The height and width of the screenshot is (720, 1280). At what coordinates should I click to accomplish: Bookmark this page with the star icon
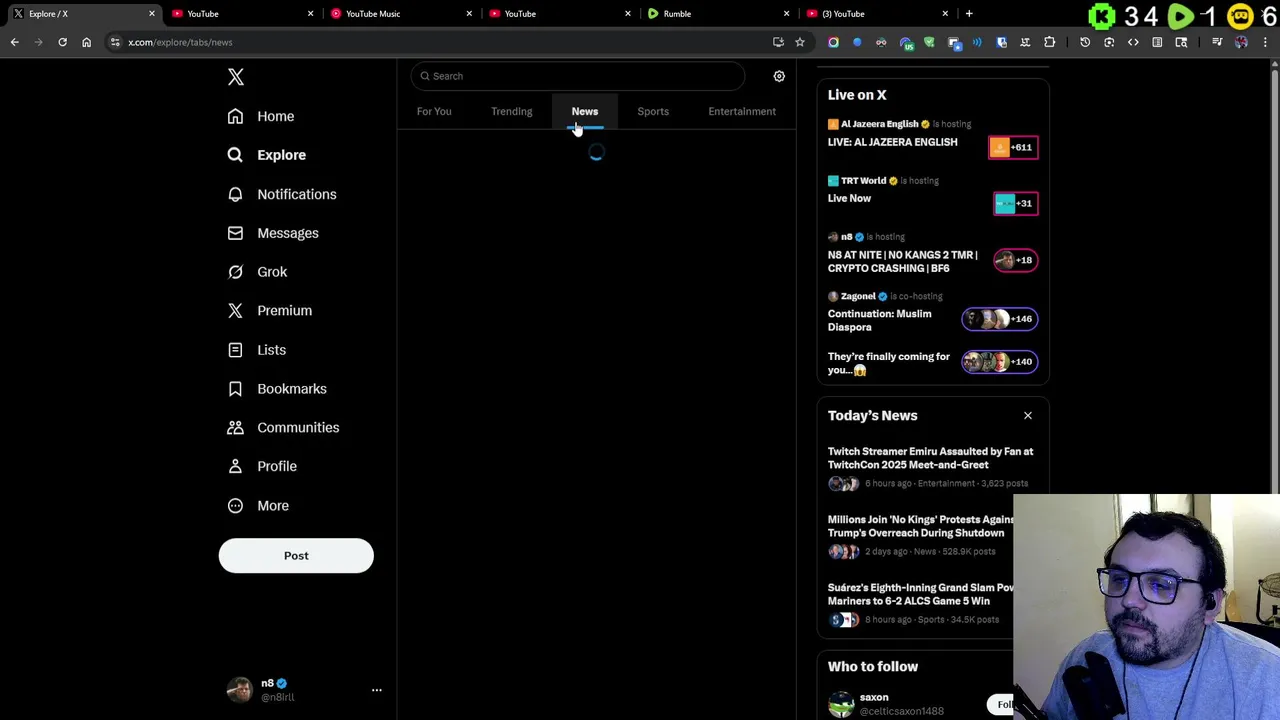800,42
